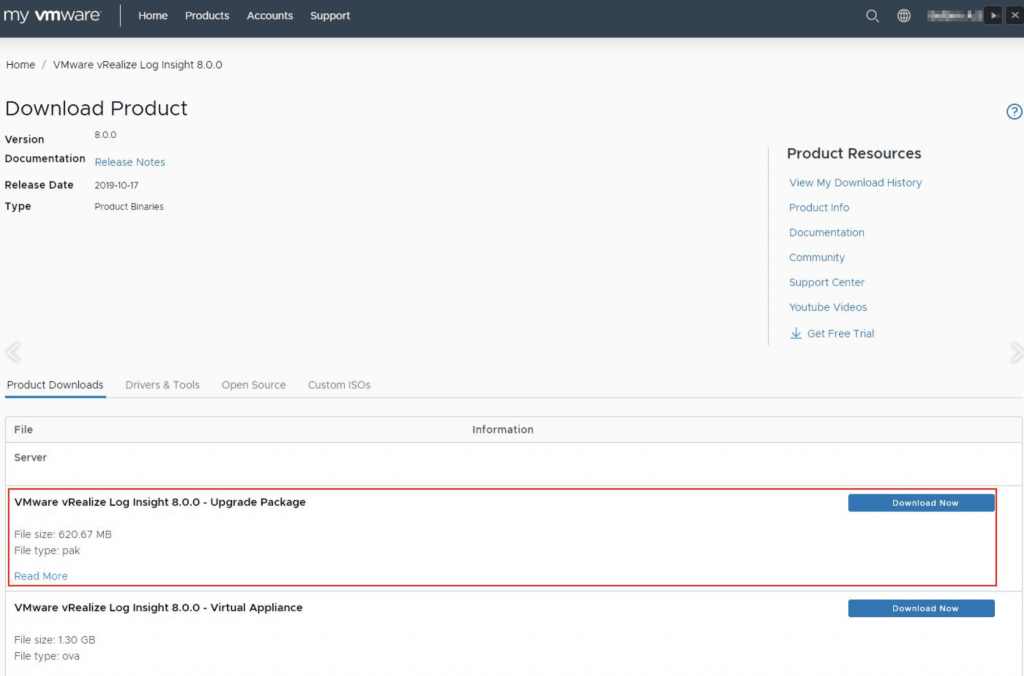Click the My VMware logo
Viewport: 1024px width, 676px height.
click(x=52, y=16)
